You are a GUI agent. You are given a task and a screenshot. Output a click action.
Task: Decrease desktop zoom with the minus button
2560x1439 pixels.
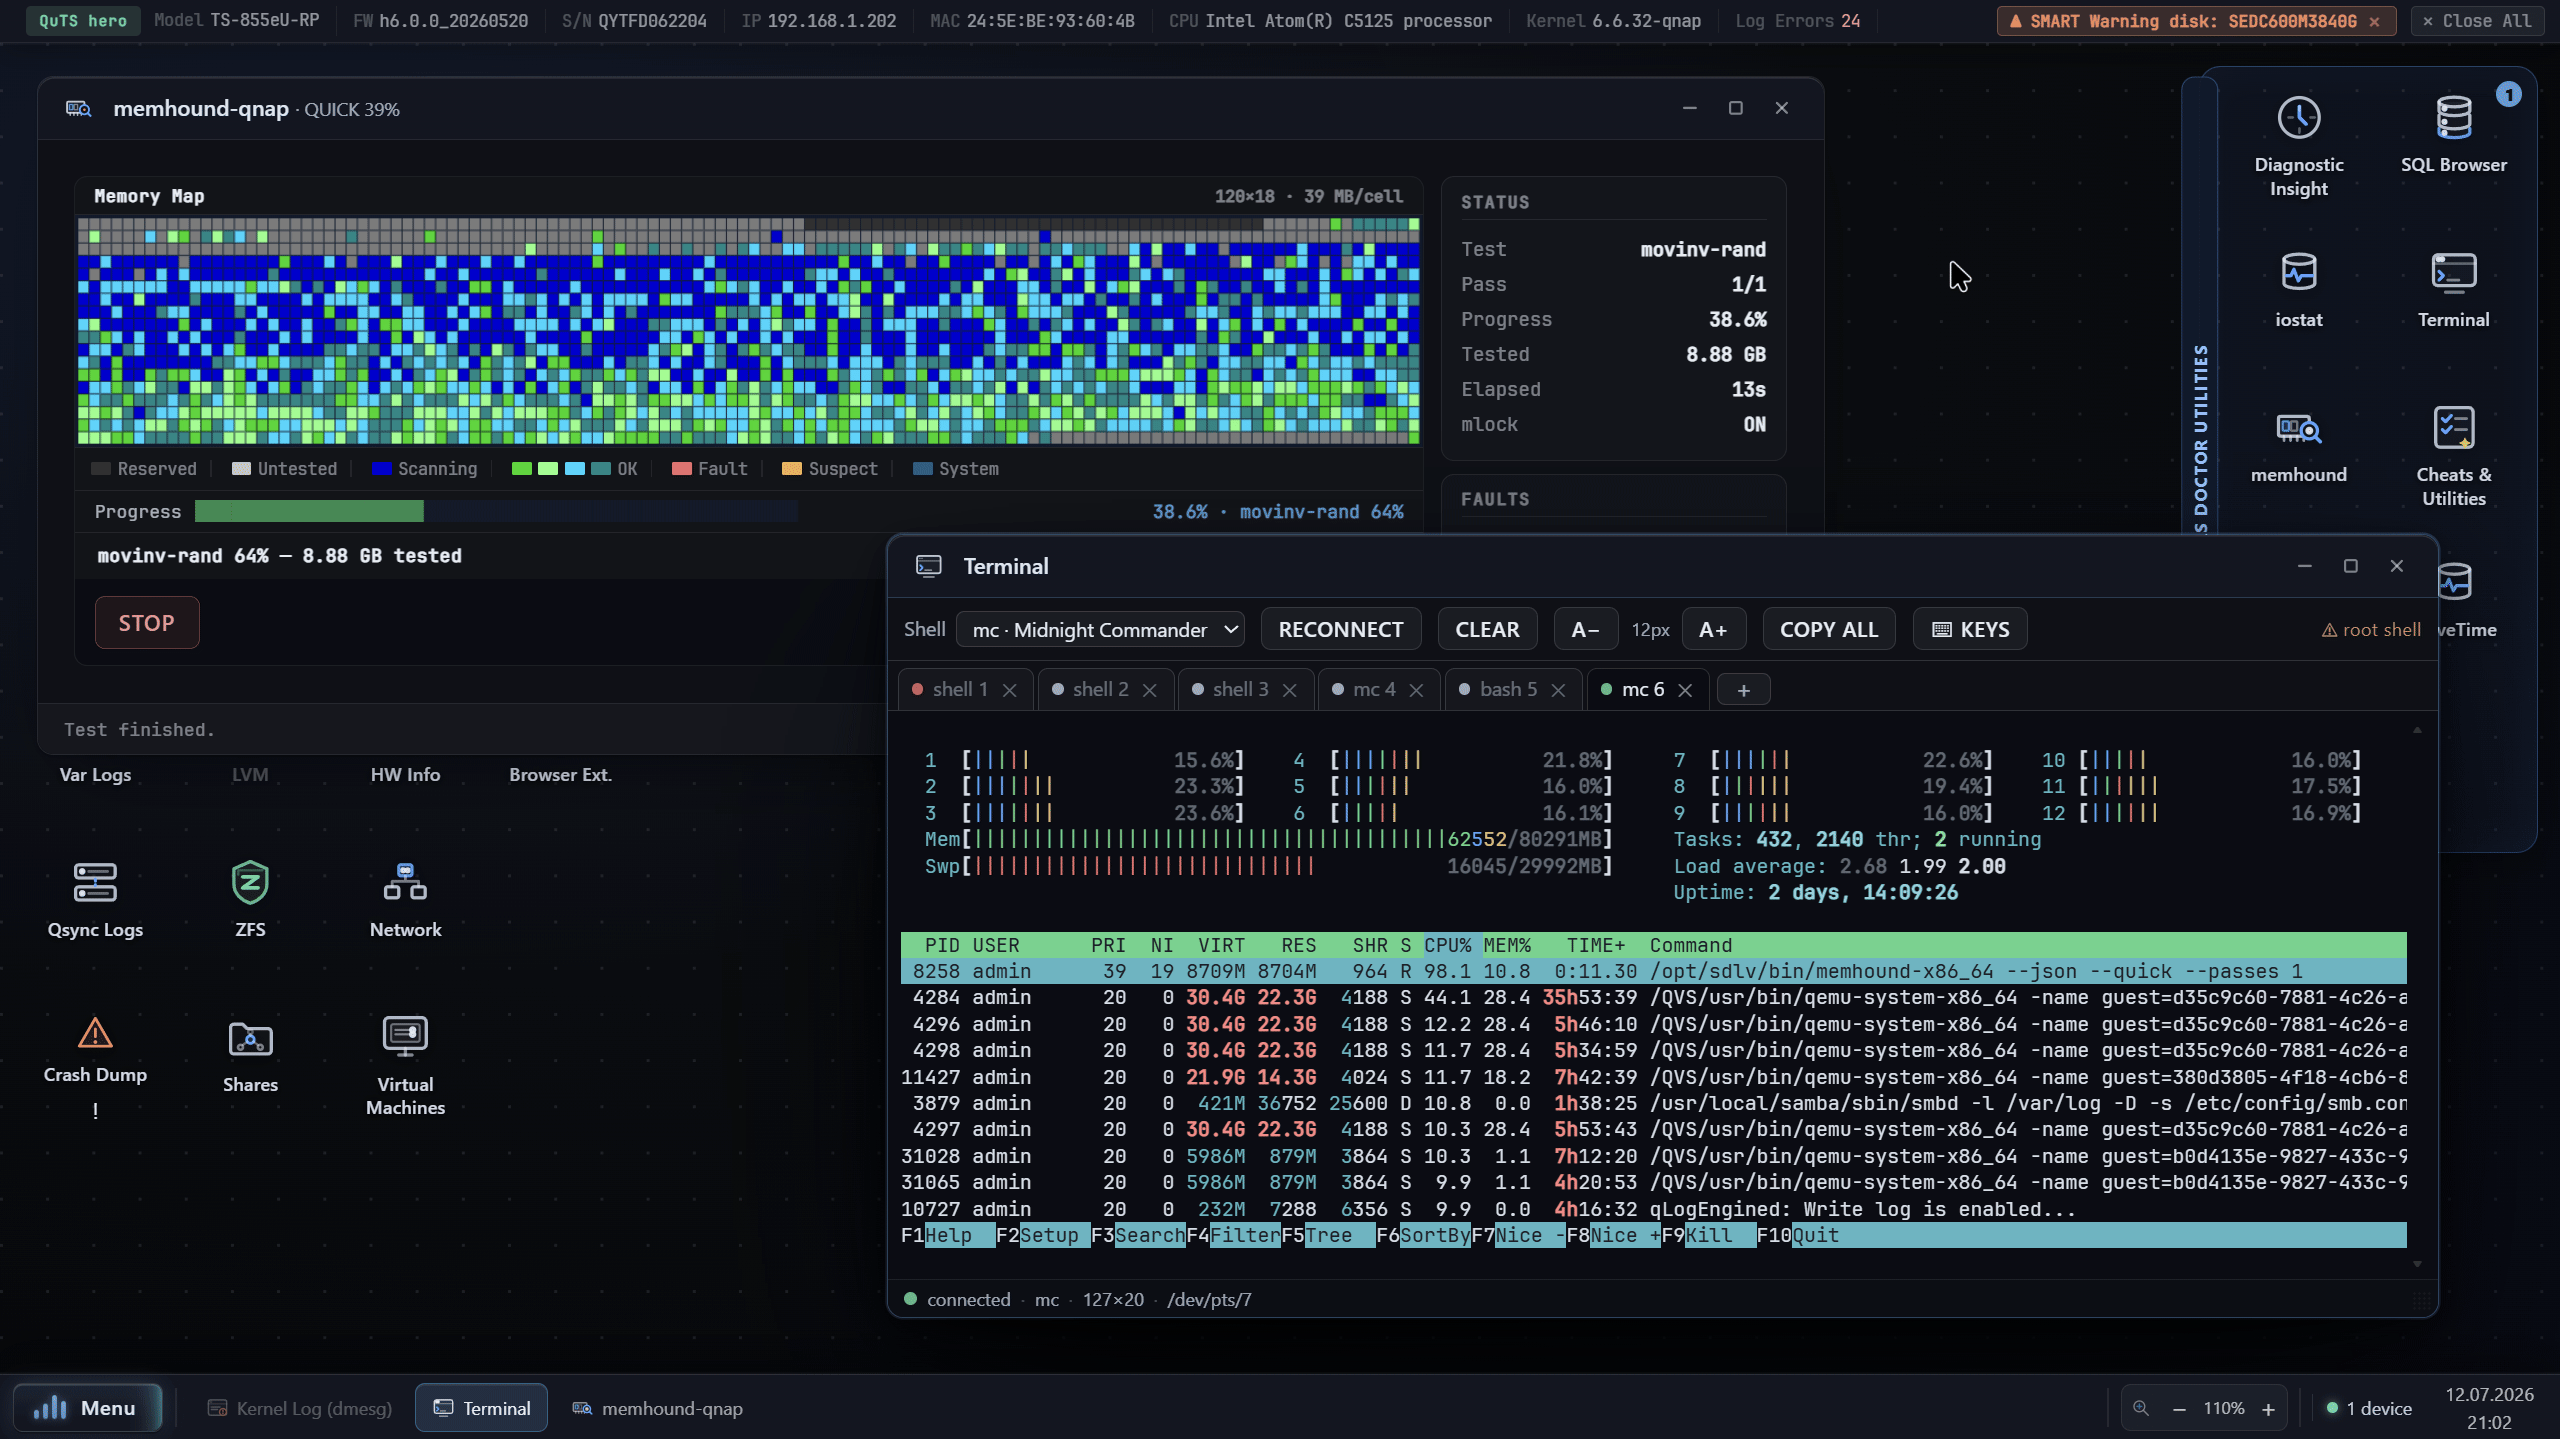click(2179, 1408)
